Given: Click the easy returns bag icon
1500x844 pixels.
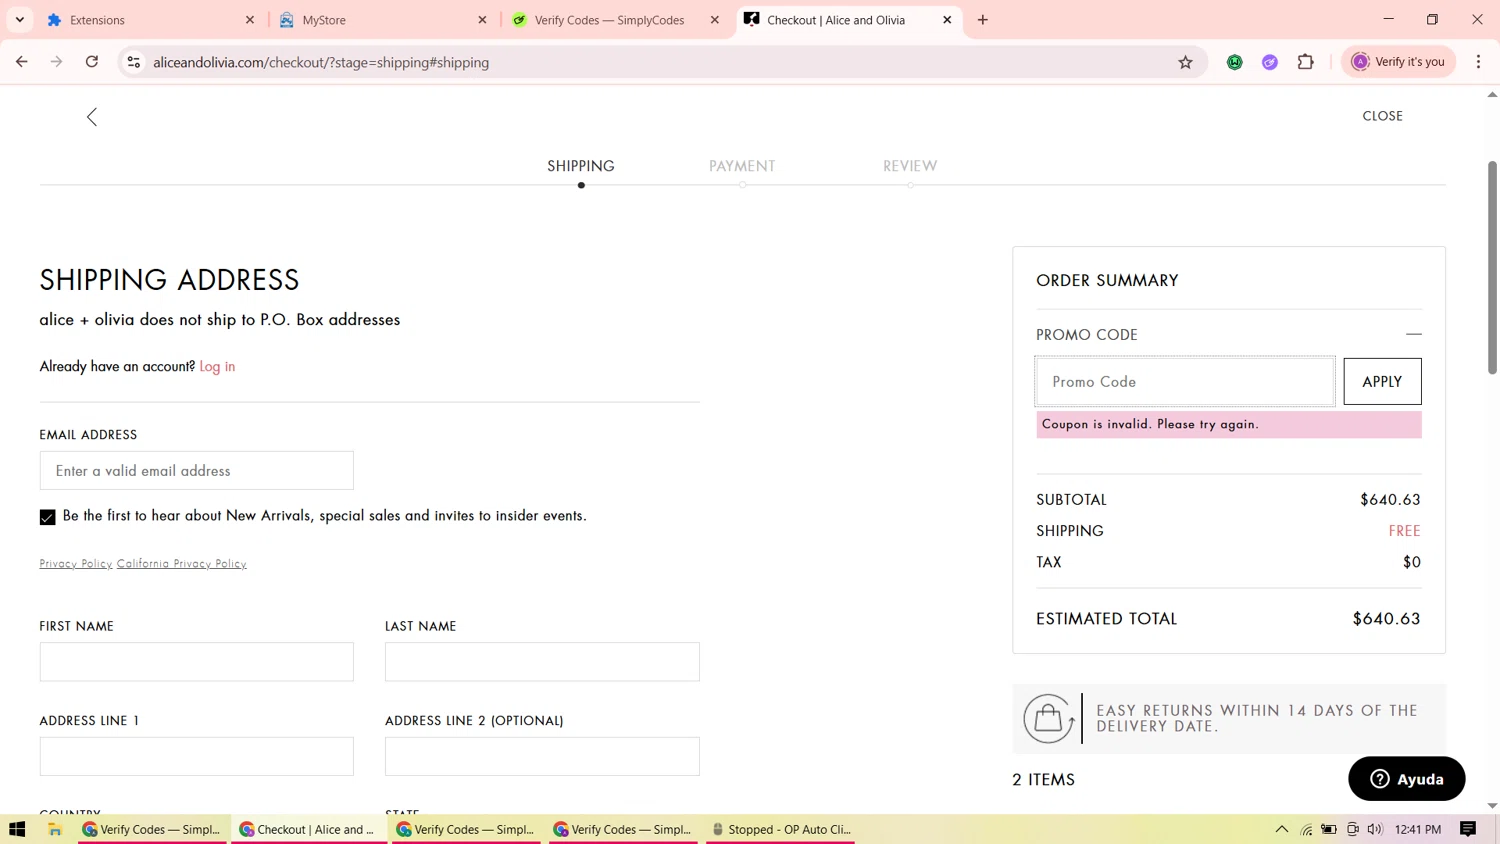Looking at the screenshot, I should click(x=1048, y=718).
